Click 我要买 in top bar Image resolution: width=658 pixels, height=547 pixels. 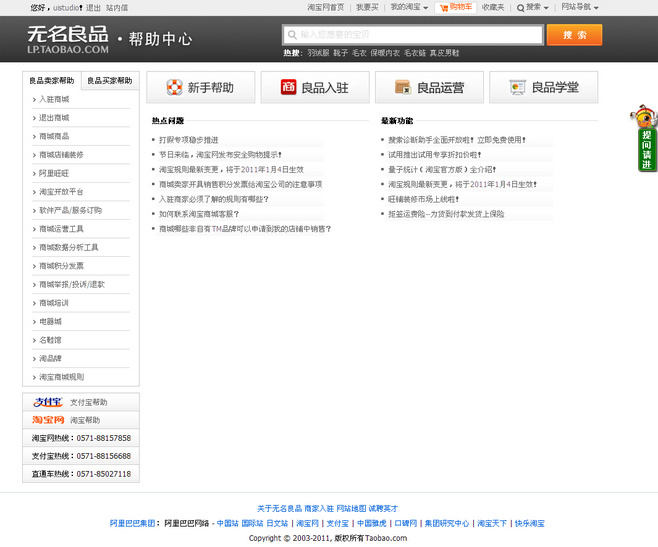coord(367,7)
